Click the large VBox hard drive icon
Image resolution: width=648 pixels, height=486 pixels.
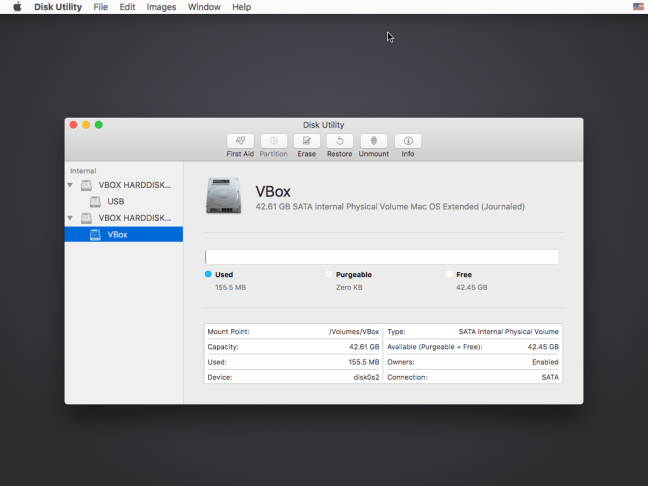[223, 196]
